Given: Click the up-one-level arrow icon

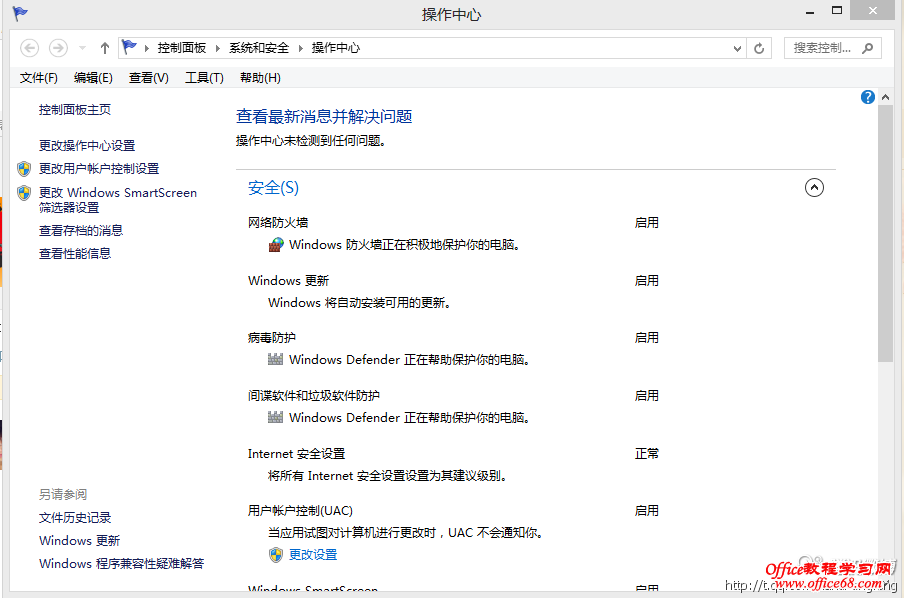Looking at the screenshot, I should [x=104, y=47].
